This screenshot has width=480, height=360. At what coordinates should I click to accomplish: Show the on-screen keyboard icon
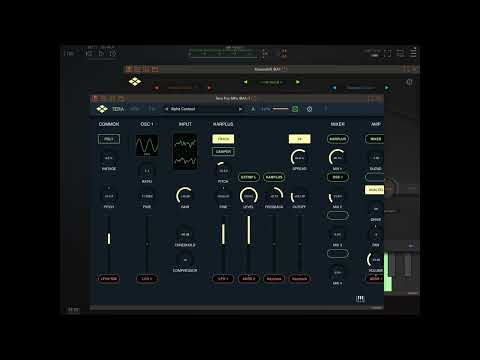point(360,299)
